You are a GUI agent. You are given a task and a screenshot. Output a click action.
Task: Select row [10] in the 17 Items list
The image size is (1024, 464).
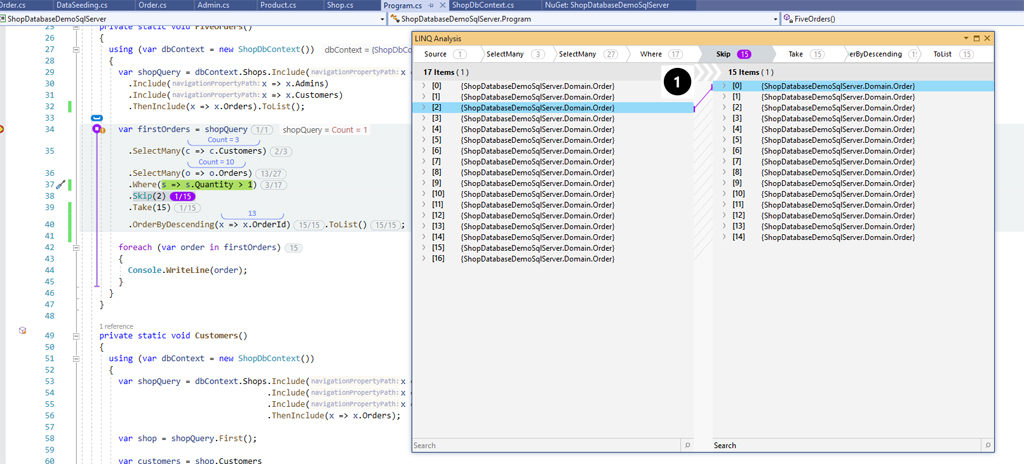point(552,194)
